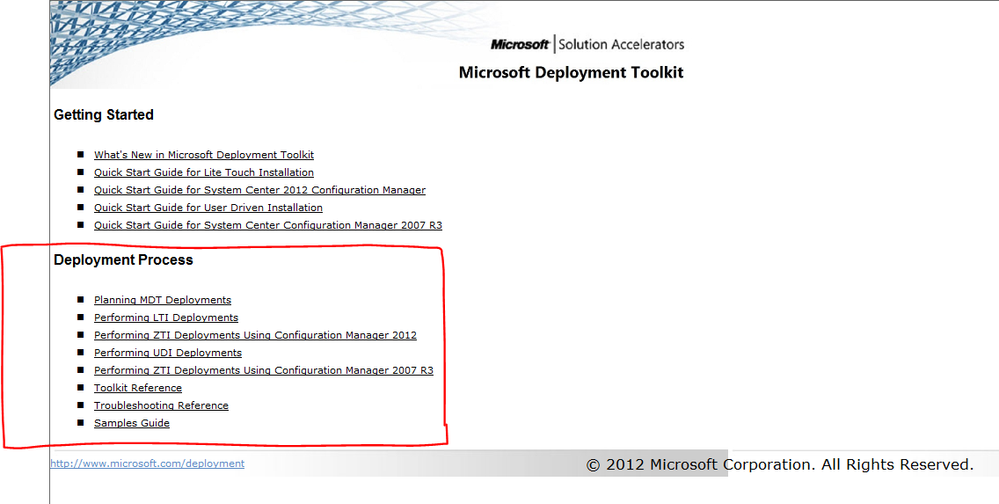Image resolution: width=999 pixels, height=504 pixels.
Task: Open What's New in Microsoft Deployment Toolkit
Action: coord(204,155)
